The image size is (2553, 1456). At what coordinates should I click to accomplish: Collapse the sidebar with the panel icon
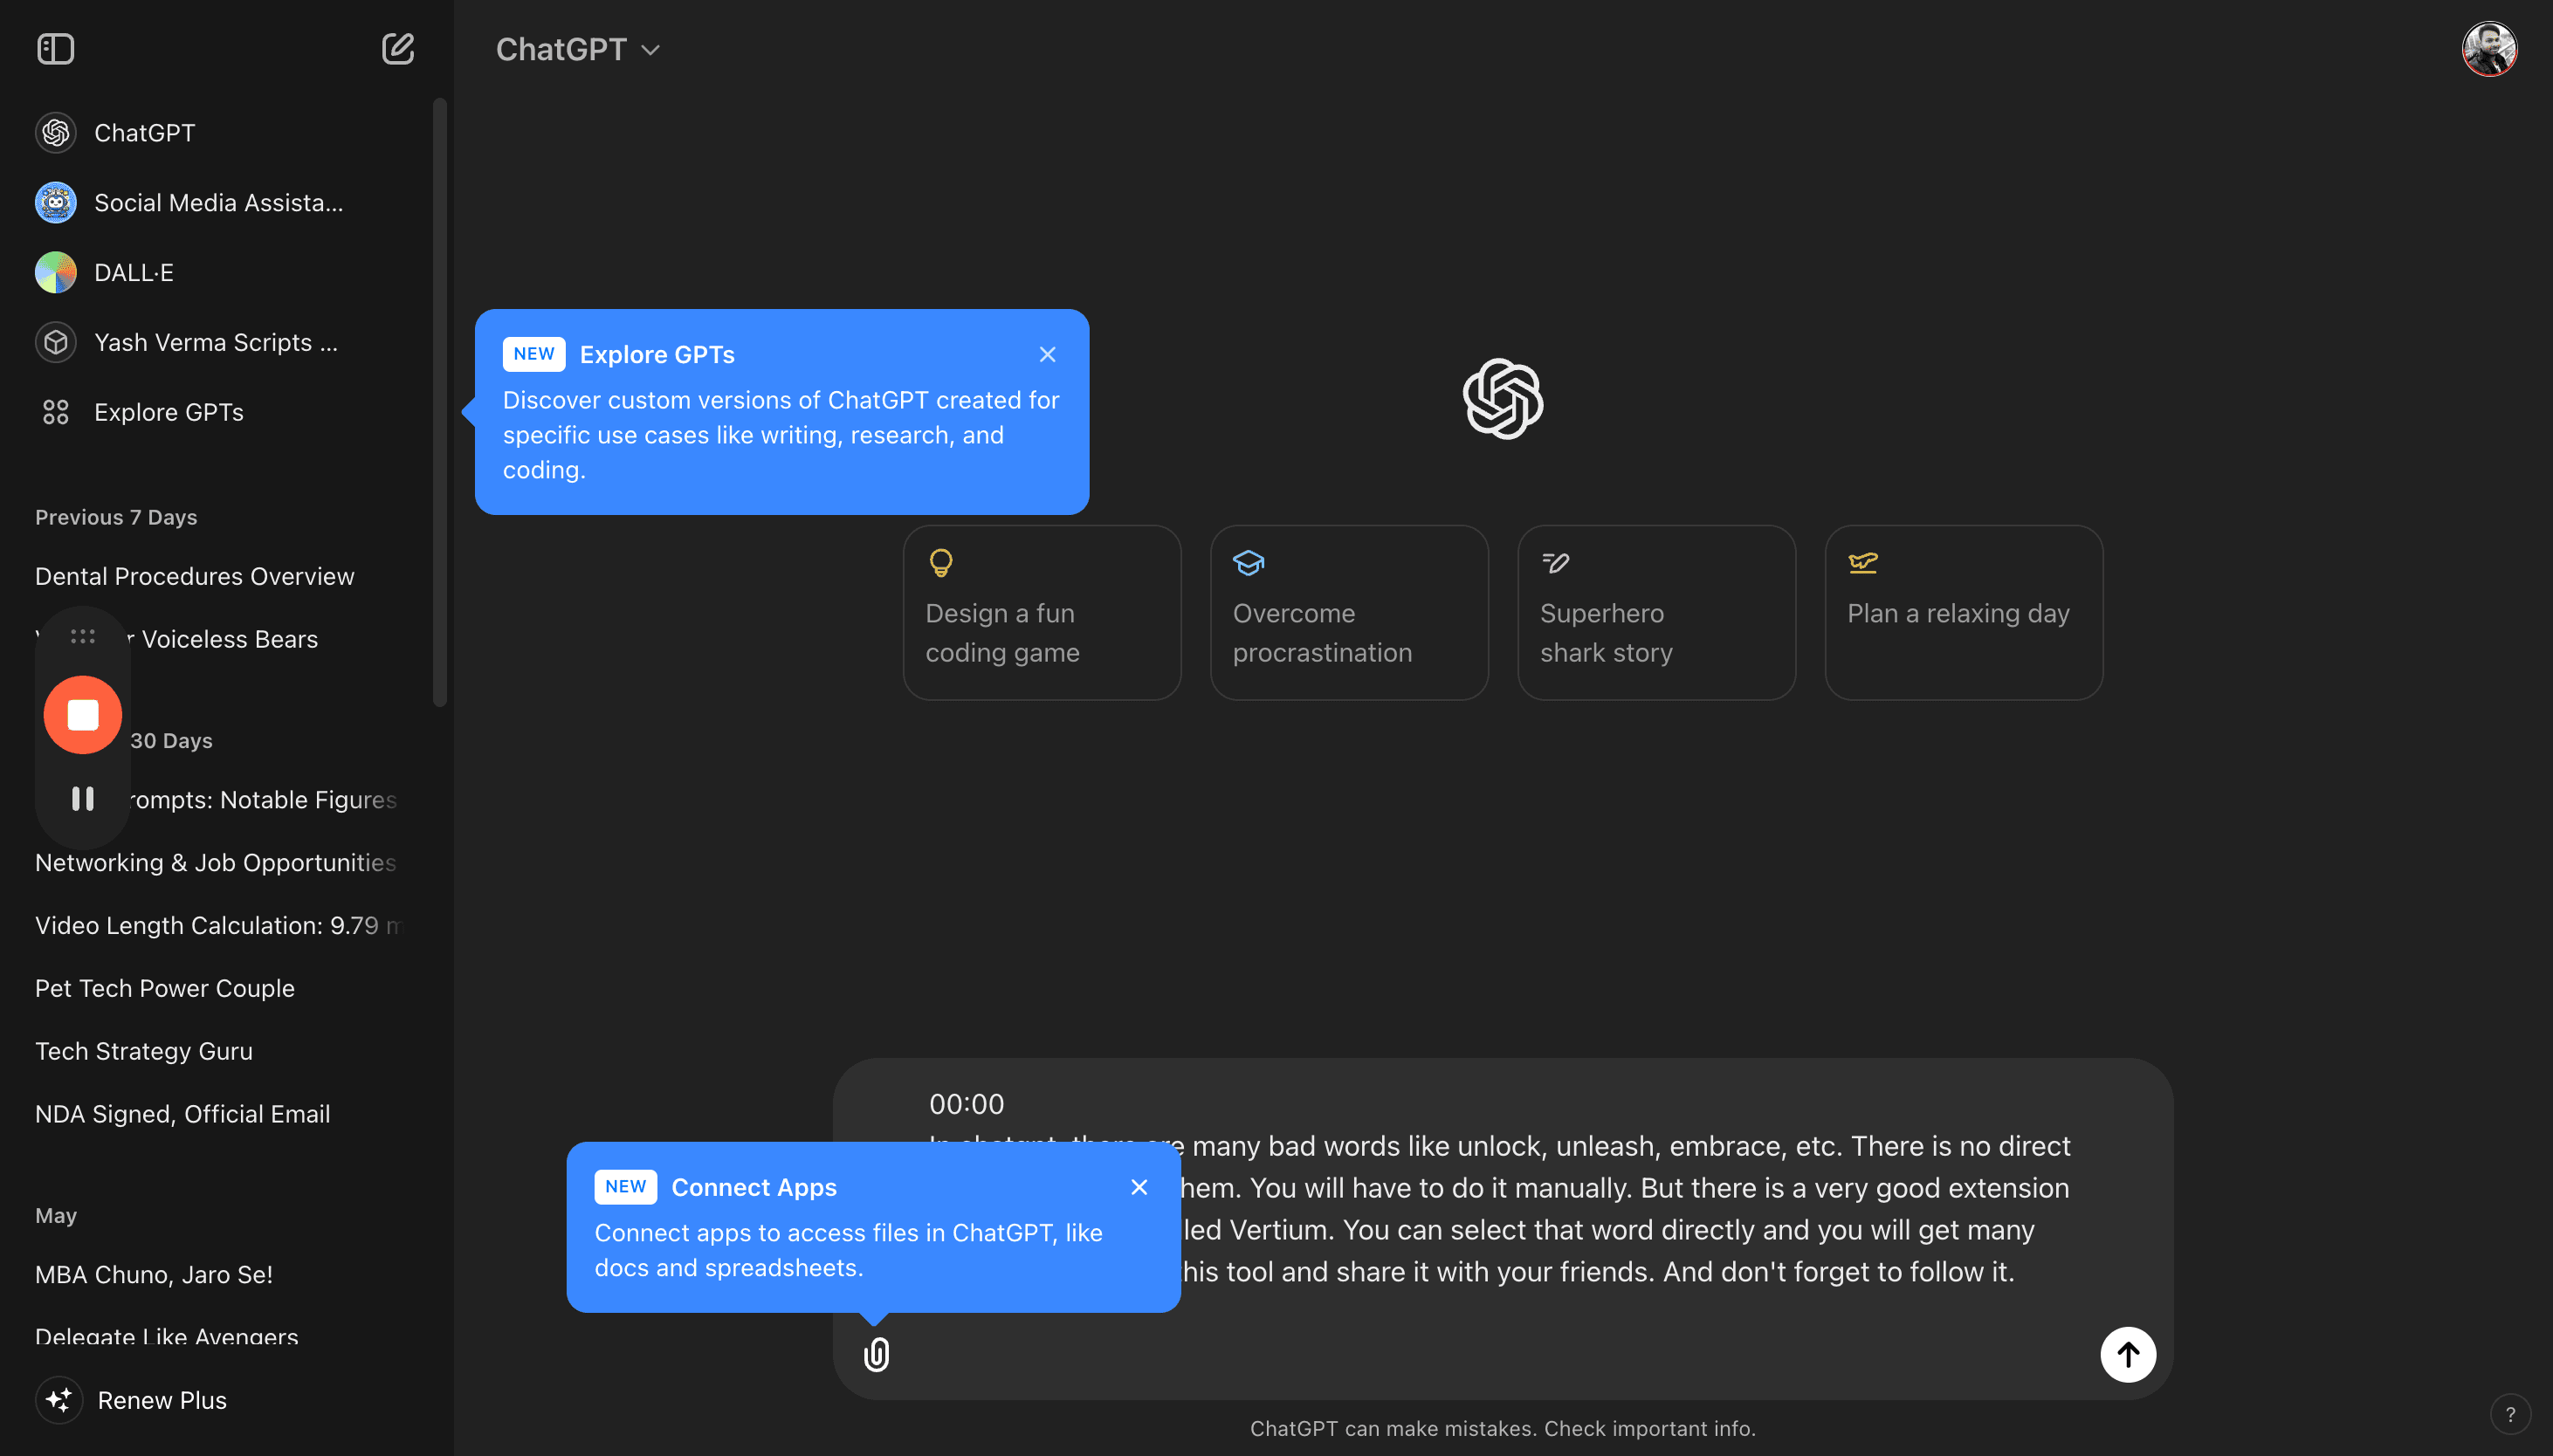pyautogui.click(x=55, y=49)
